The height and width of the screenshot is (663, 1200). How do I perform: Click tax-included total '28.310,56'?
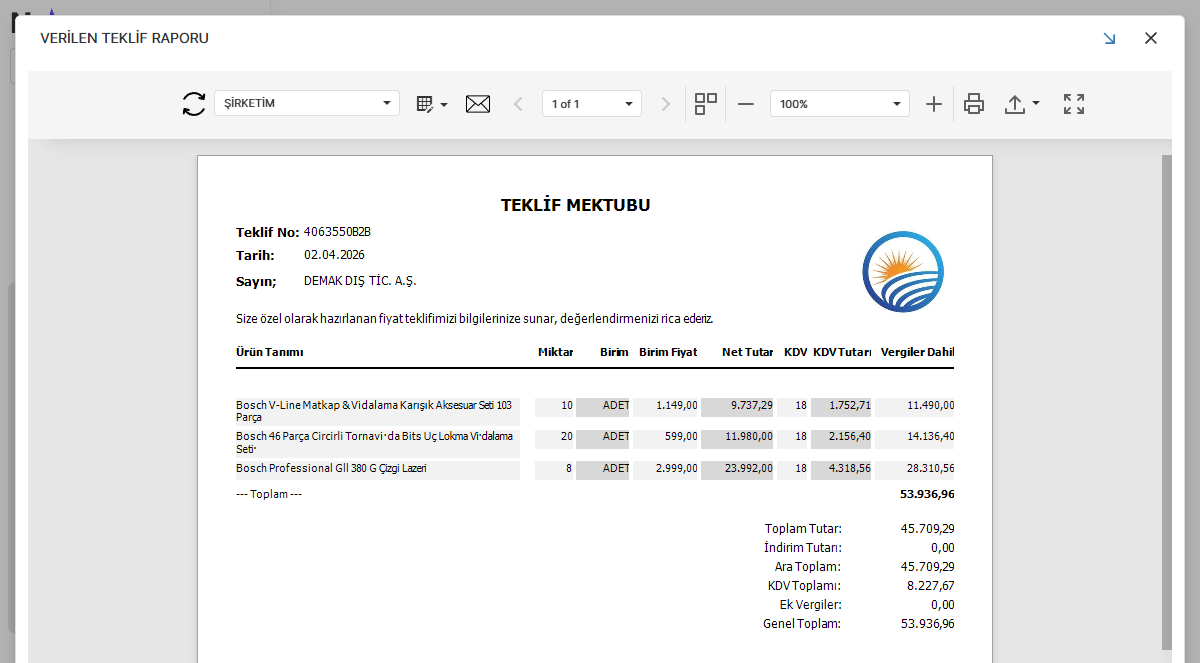point(931,468)
